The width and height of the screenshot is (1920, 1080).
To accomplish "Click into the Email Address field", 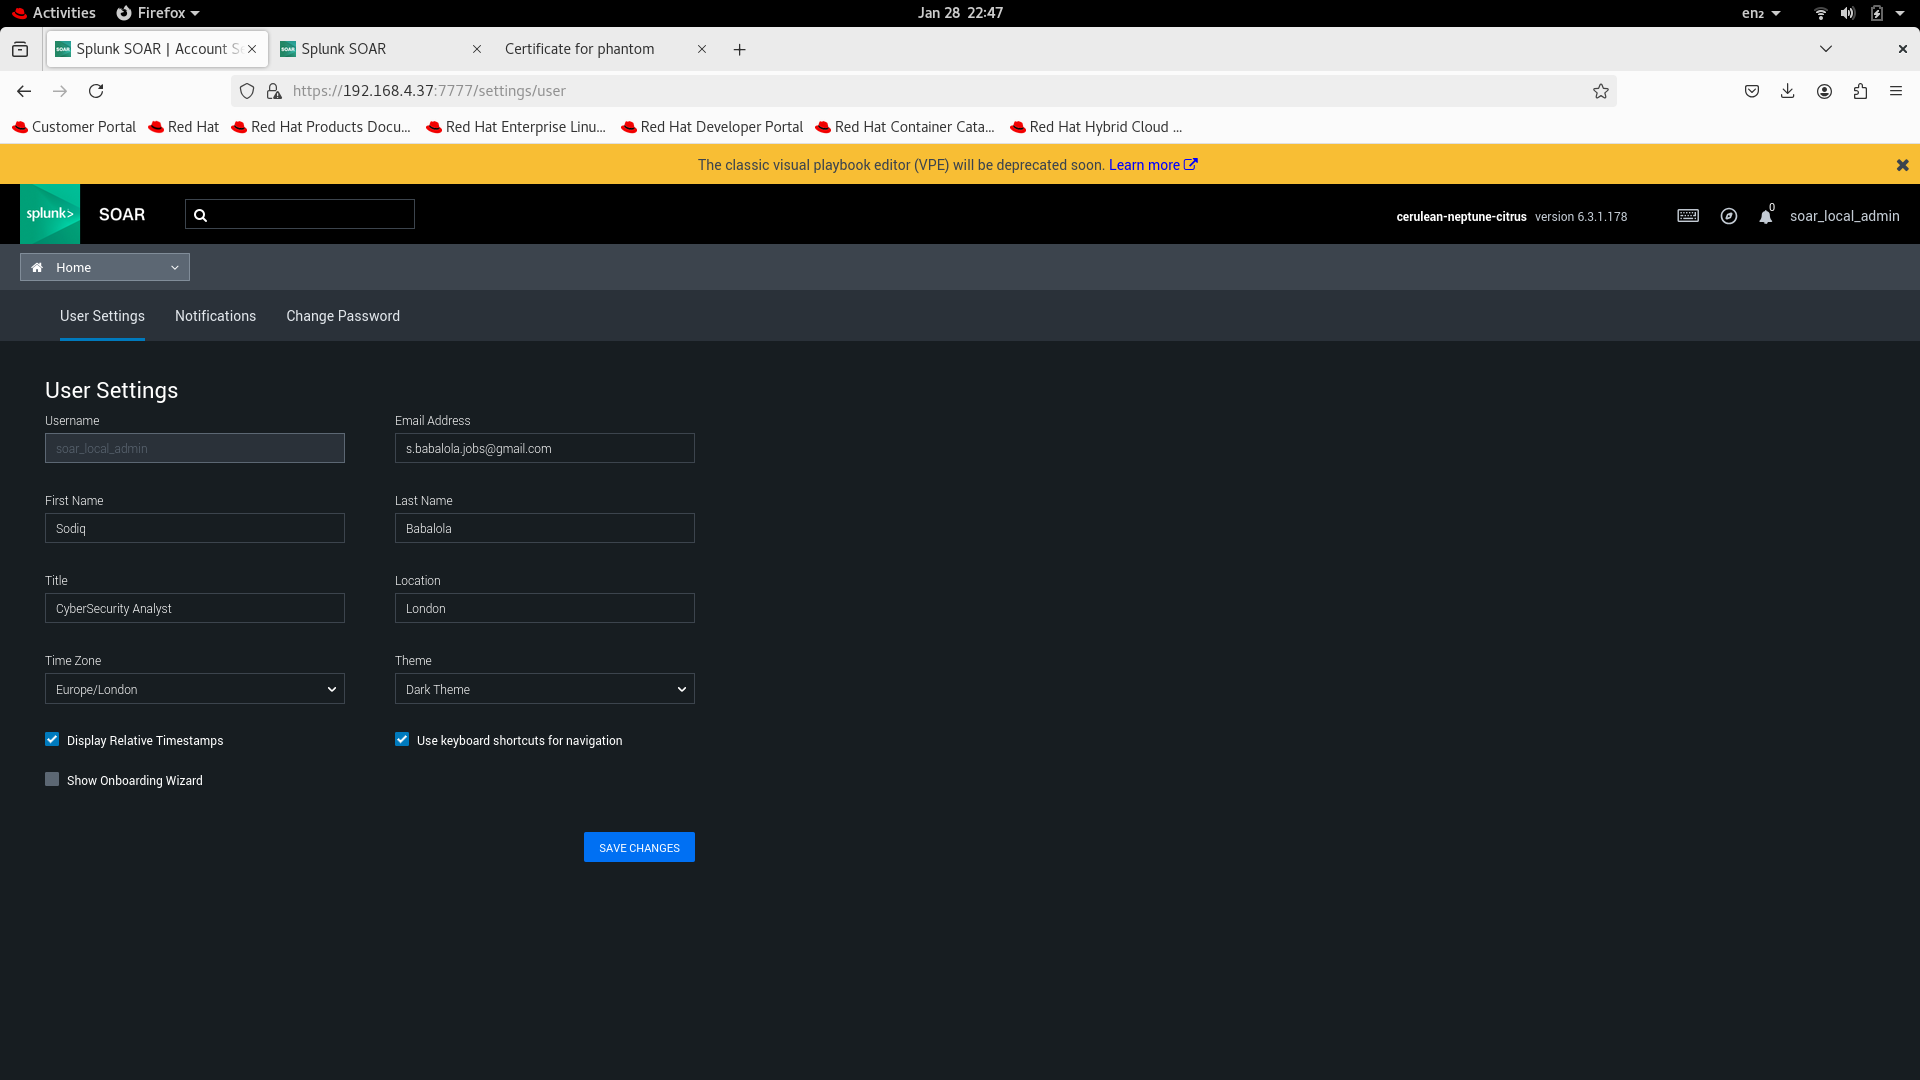I will [x=545, y=448].
